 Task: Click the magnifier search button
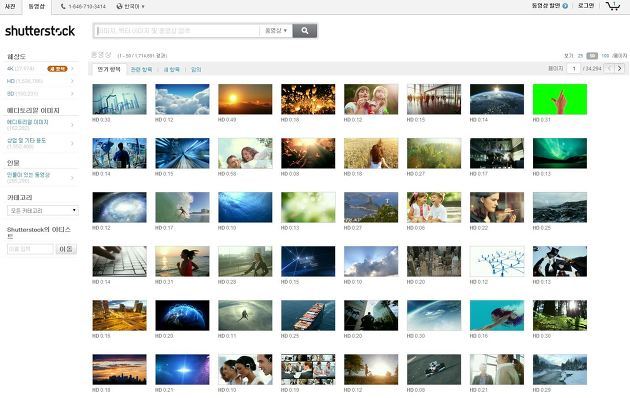click(305, 31)
